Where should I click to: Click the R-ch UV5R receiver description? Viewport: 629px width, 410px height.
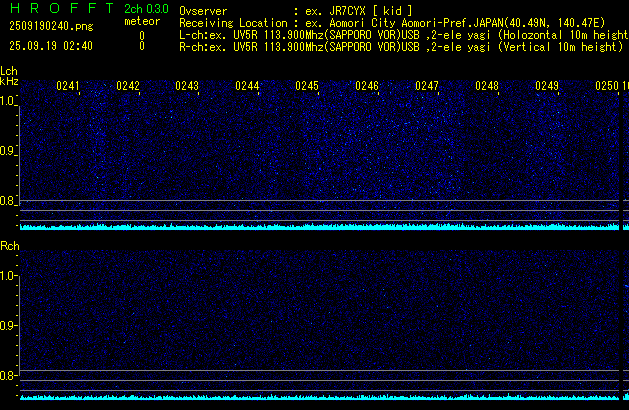(400, 46)
